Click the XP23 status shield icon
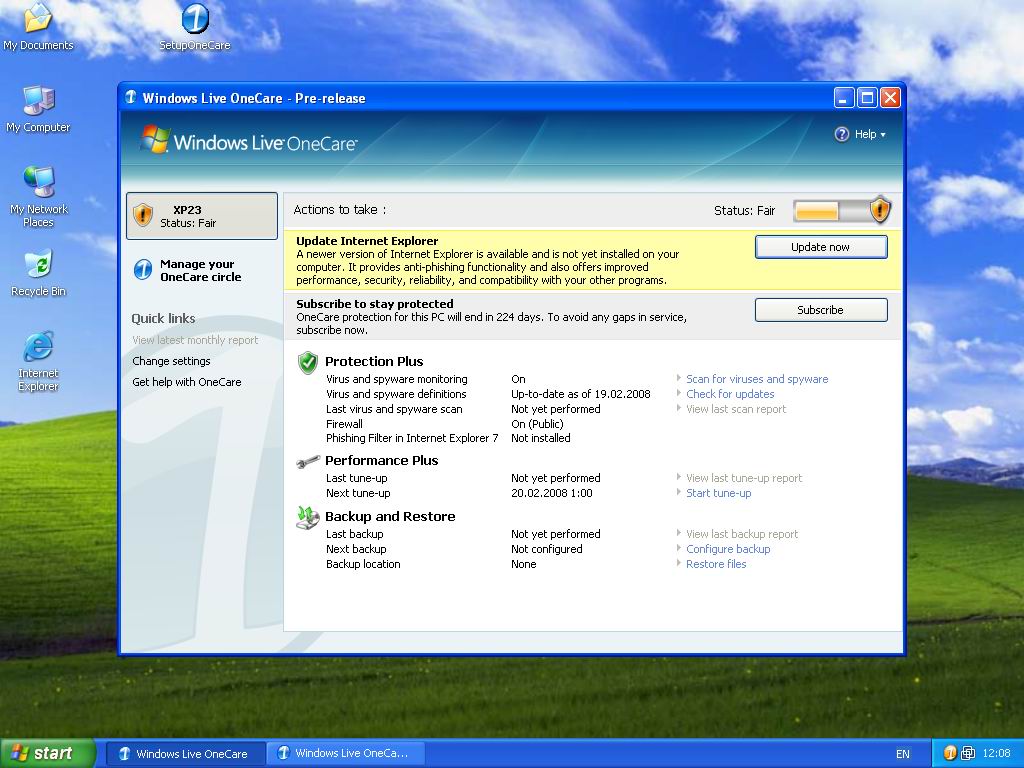 coord(142,215)
